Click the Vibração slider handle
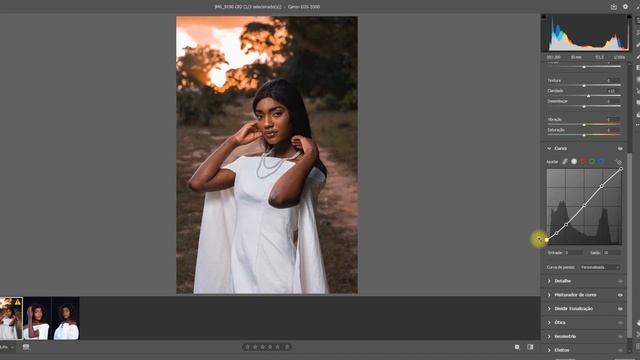640x360 pixels. click(x=584, y=124)
